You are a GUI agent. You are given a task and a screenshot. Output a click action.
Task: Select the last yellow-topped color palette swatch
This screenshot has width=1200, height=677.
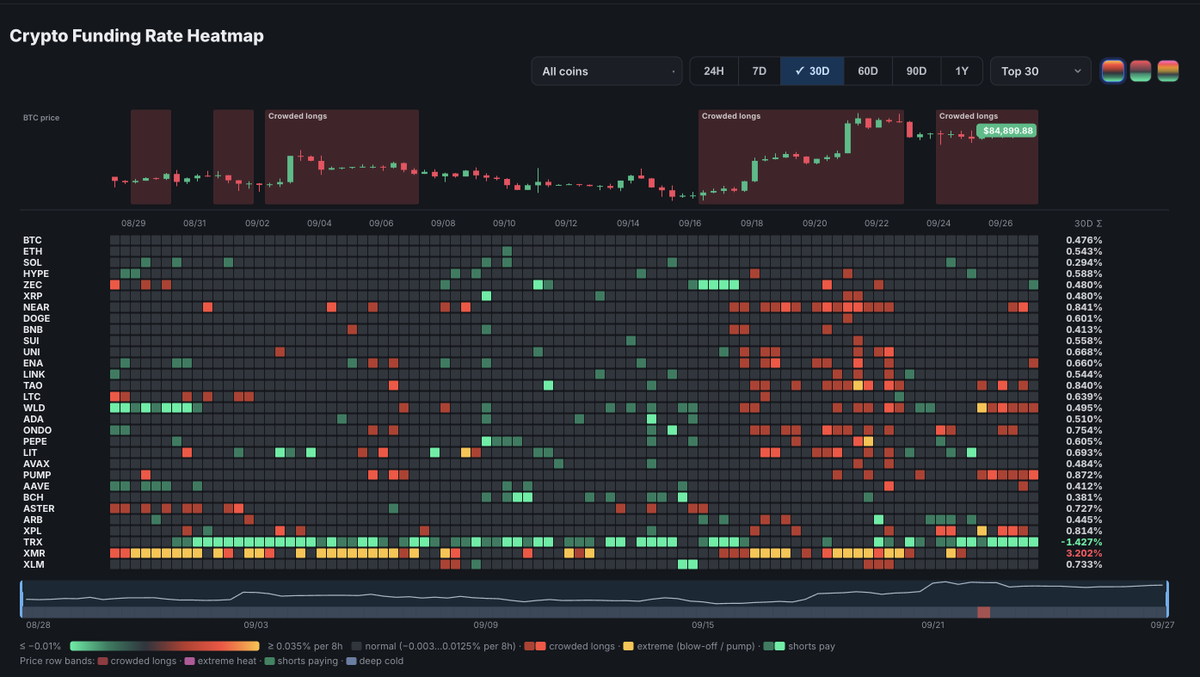[x=1168, y=71]
